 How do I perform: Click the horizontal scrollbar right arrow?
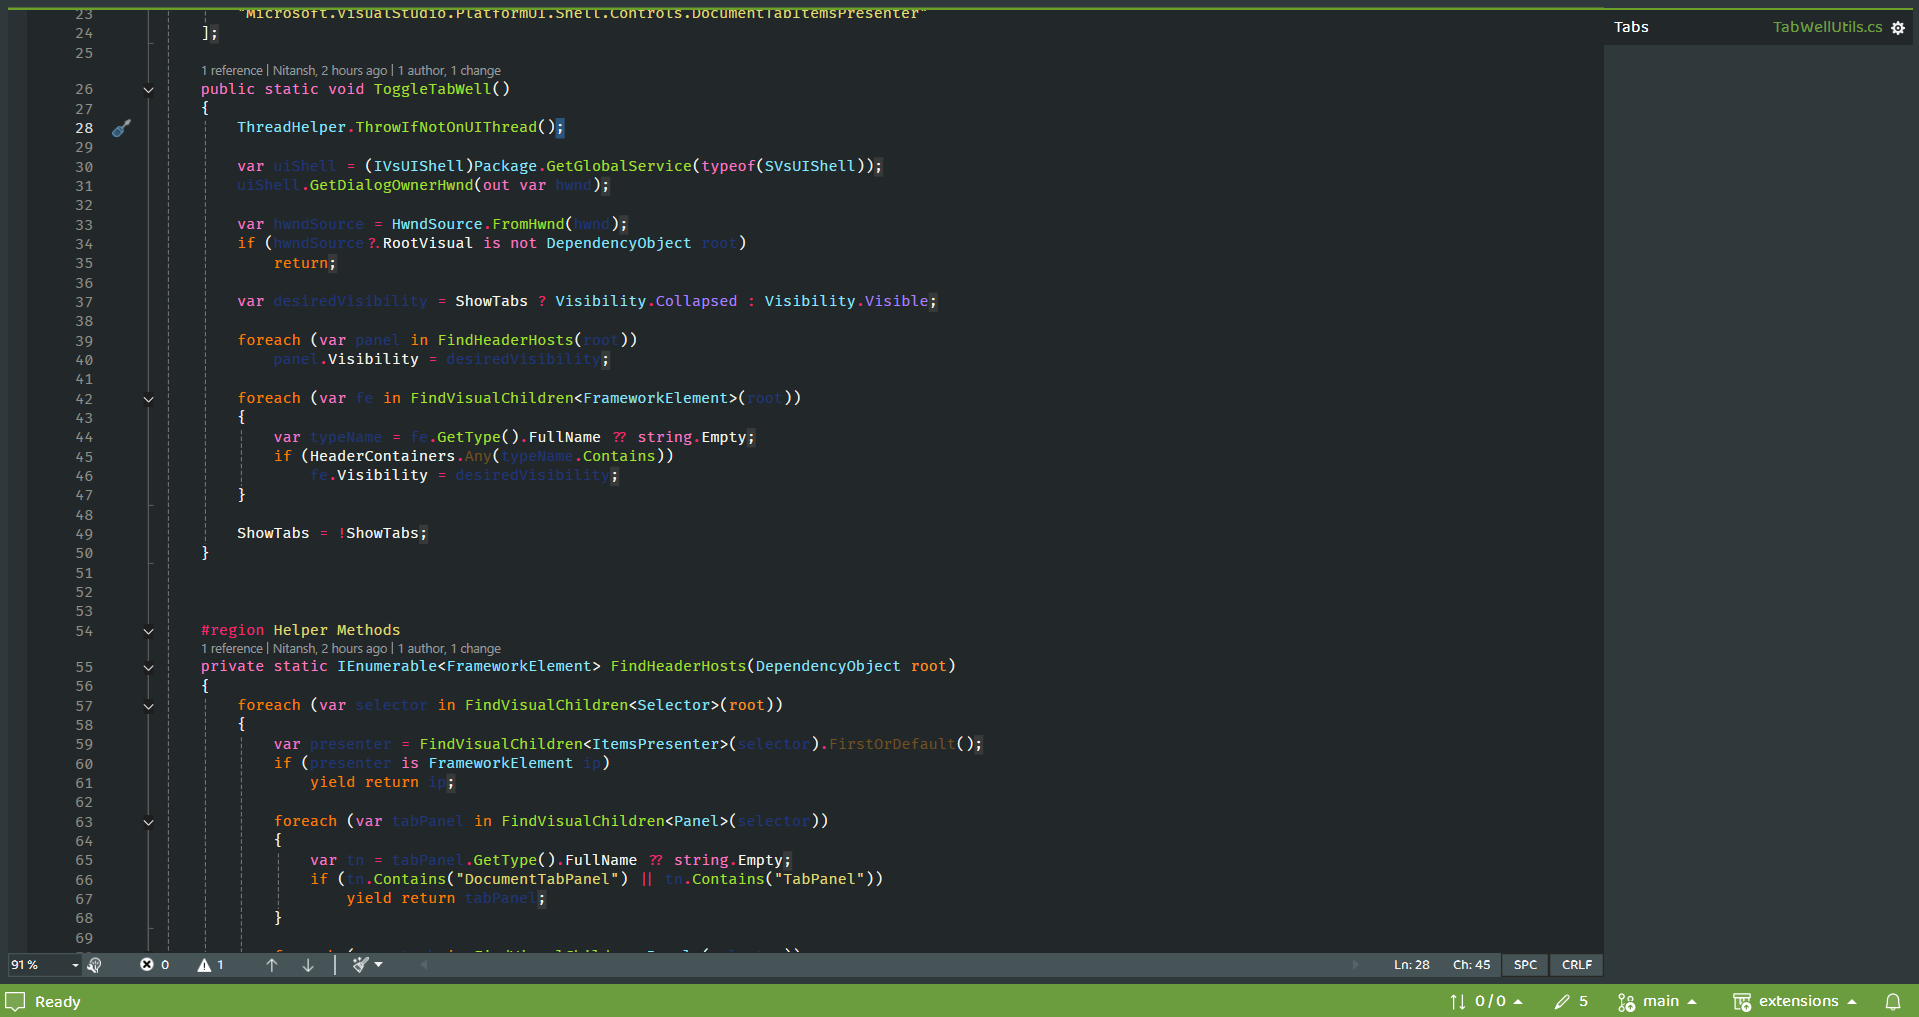pos(1356,965)
